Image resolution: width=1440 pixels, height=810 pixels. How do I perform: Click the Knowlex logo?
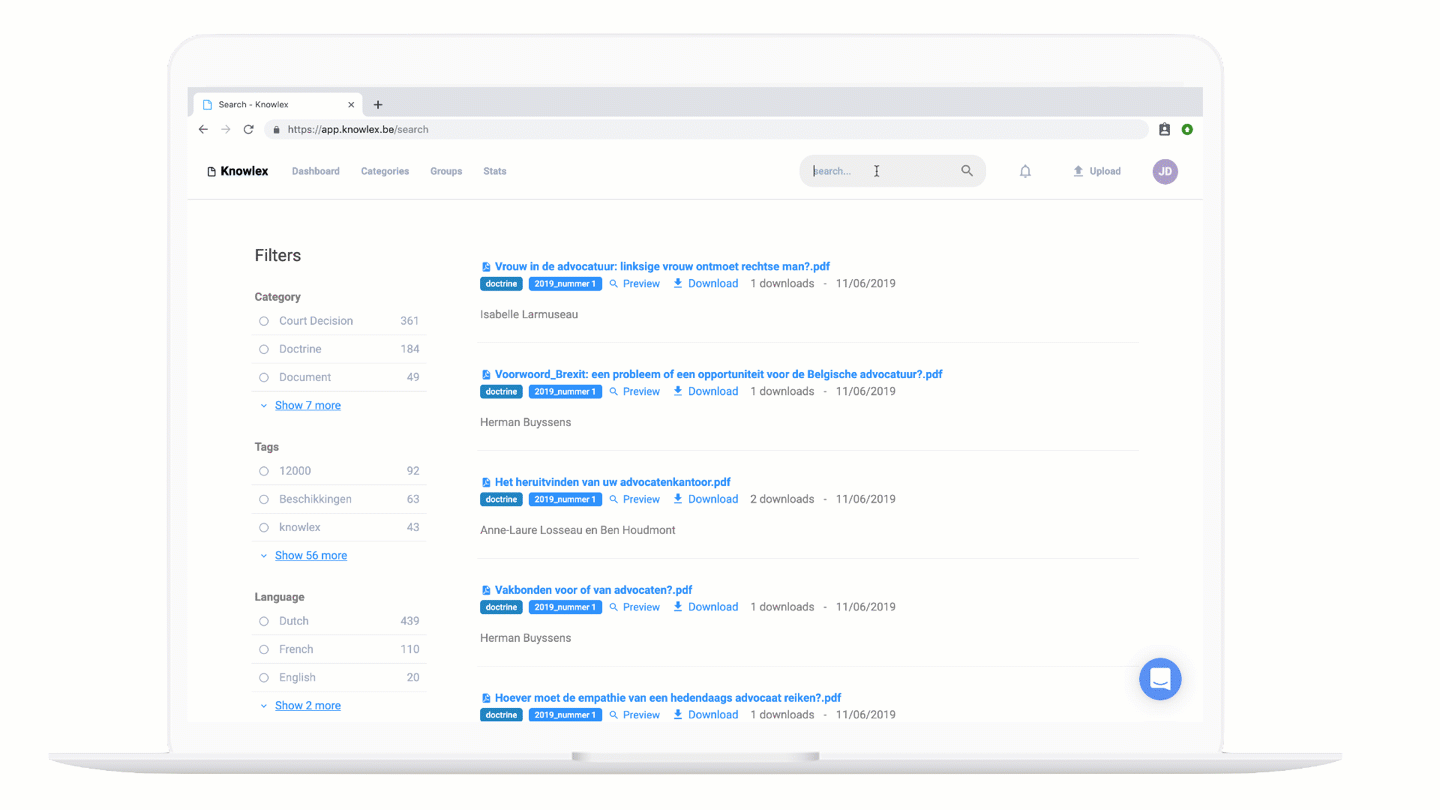(238, 171)
